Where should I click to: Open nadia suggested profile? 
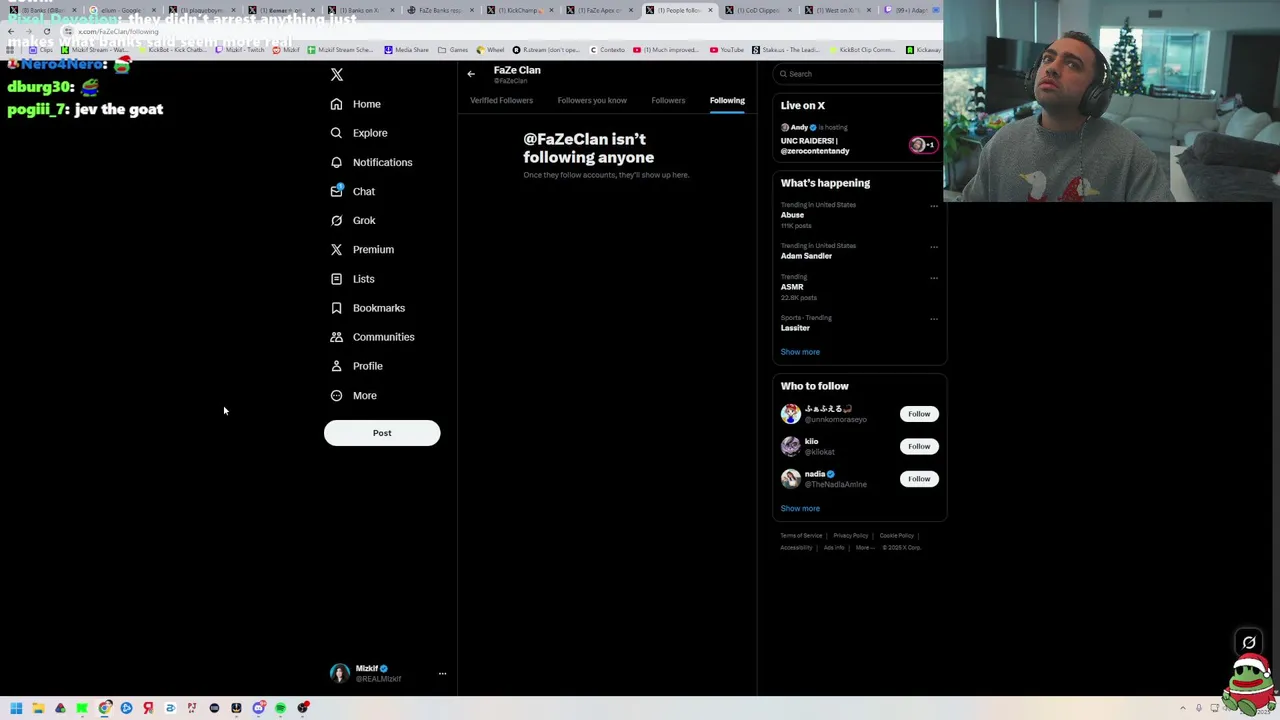tap(815, 474)
